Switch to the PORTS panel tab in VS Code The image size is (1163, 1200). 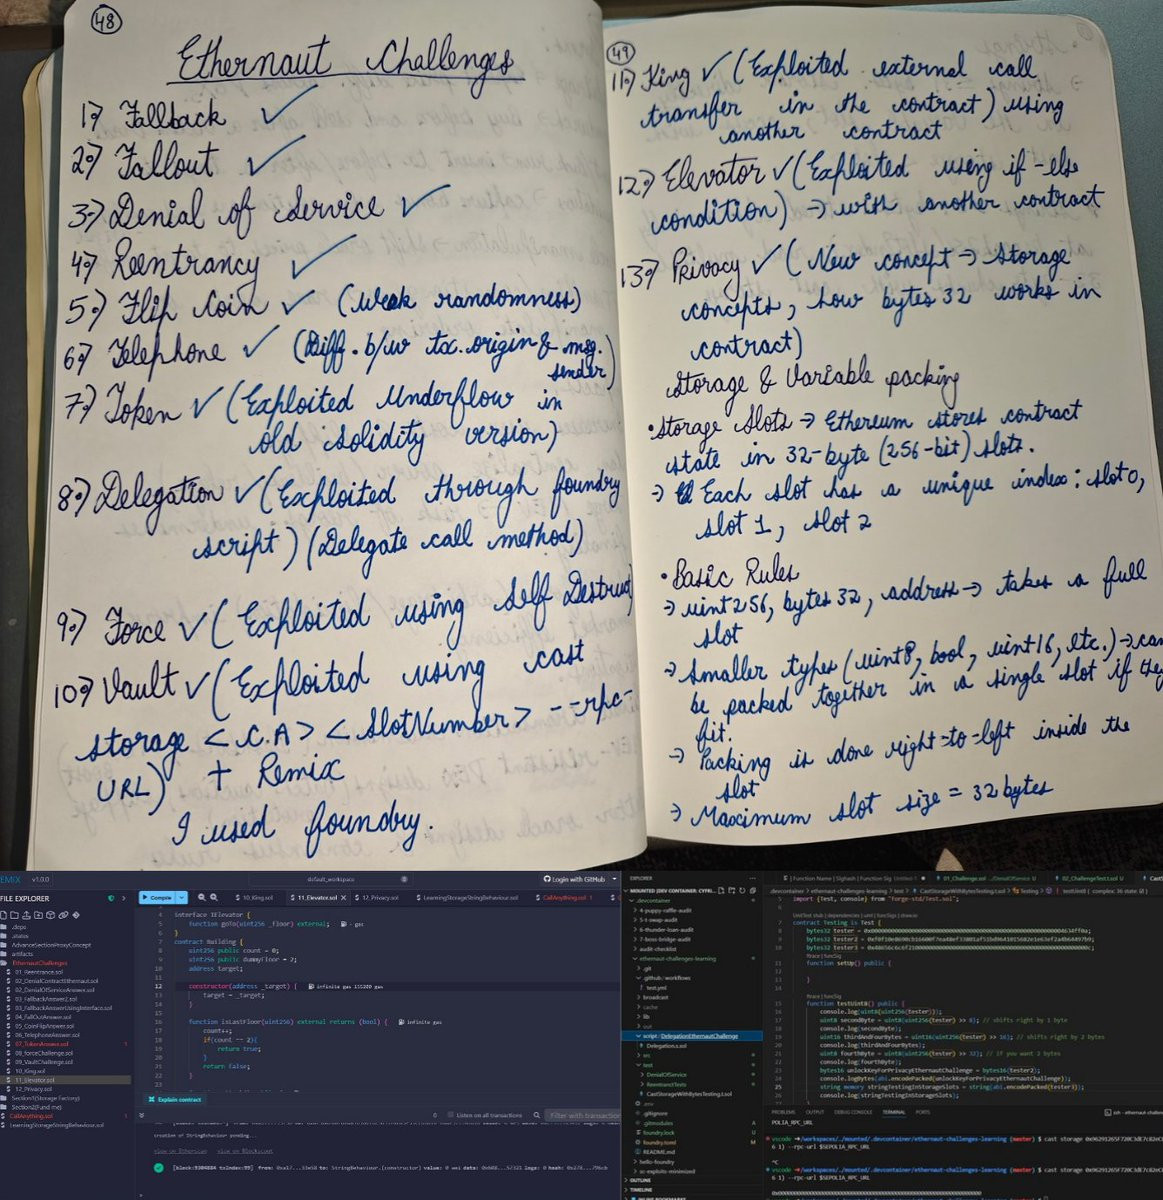[921, 1112]
